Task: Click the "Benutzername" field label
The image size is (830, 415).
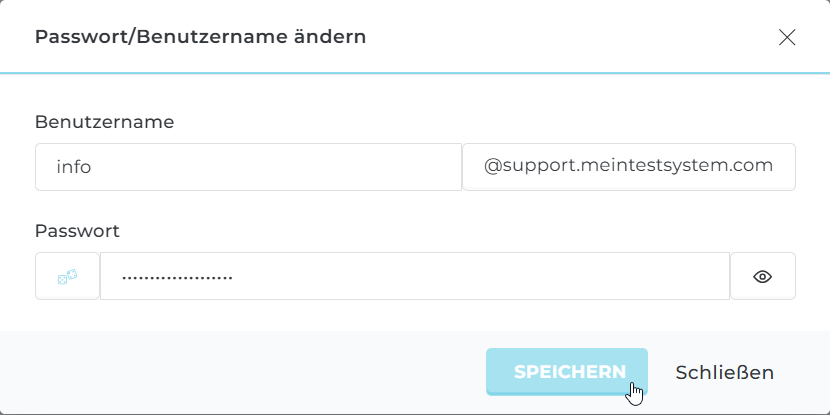Action: click(105, 122)
